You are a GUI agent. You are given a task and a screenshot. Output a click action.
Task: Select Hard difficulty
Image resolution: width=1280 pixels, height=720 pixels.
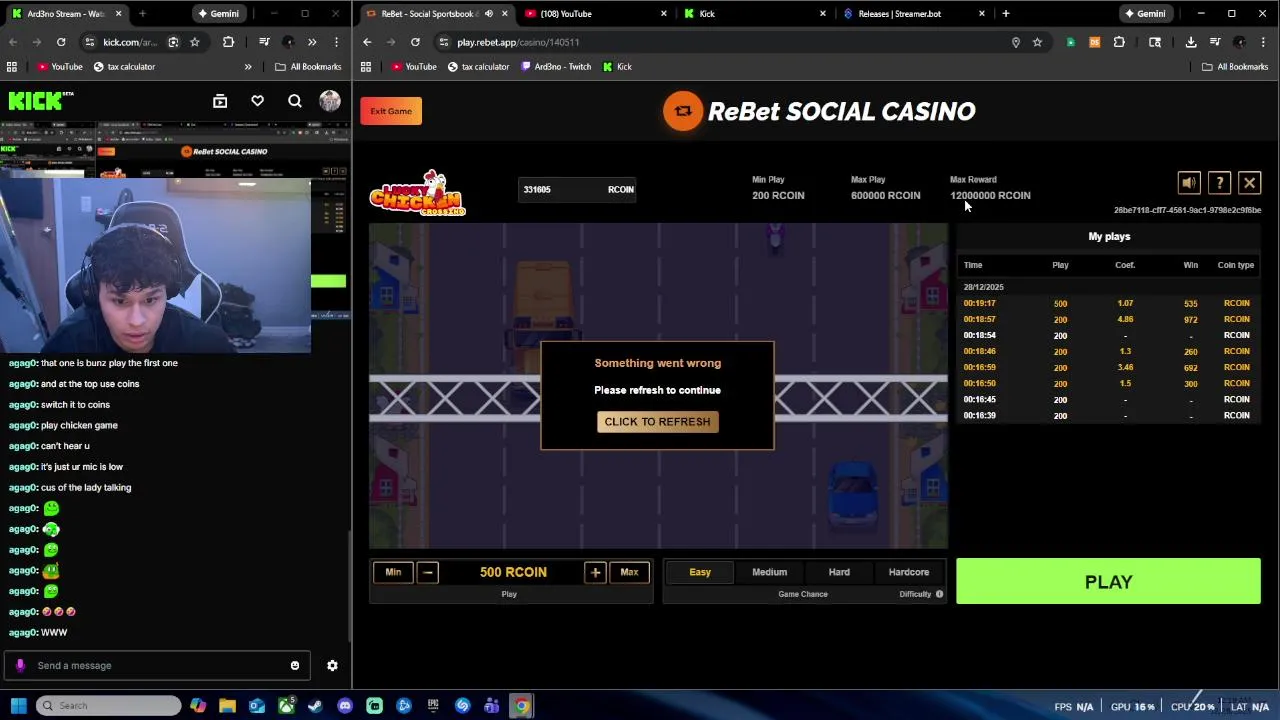point(839,572)
